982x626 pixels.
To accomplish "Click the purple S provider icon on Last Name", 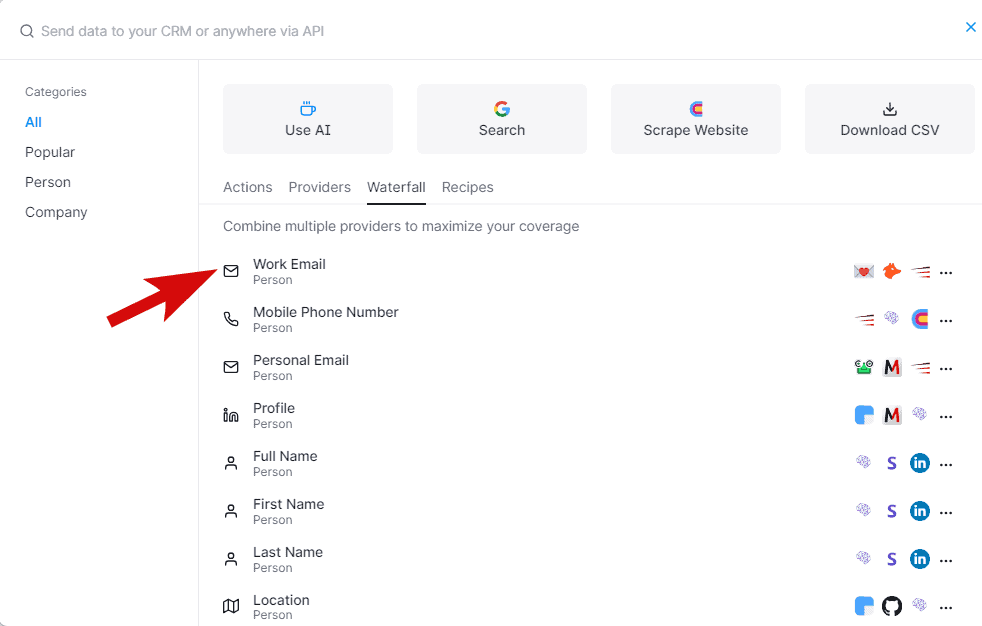I will 892,559.
